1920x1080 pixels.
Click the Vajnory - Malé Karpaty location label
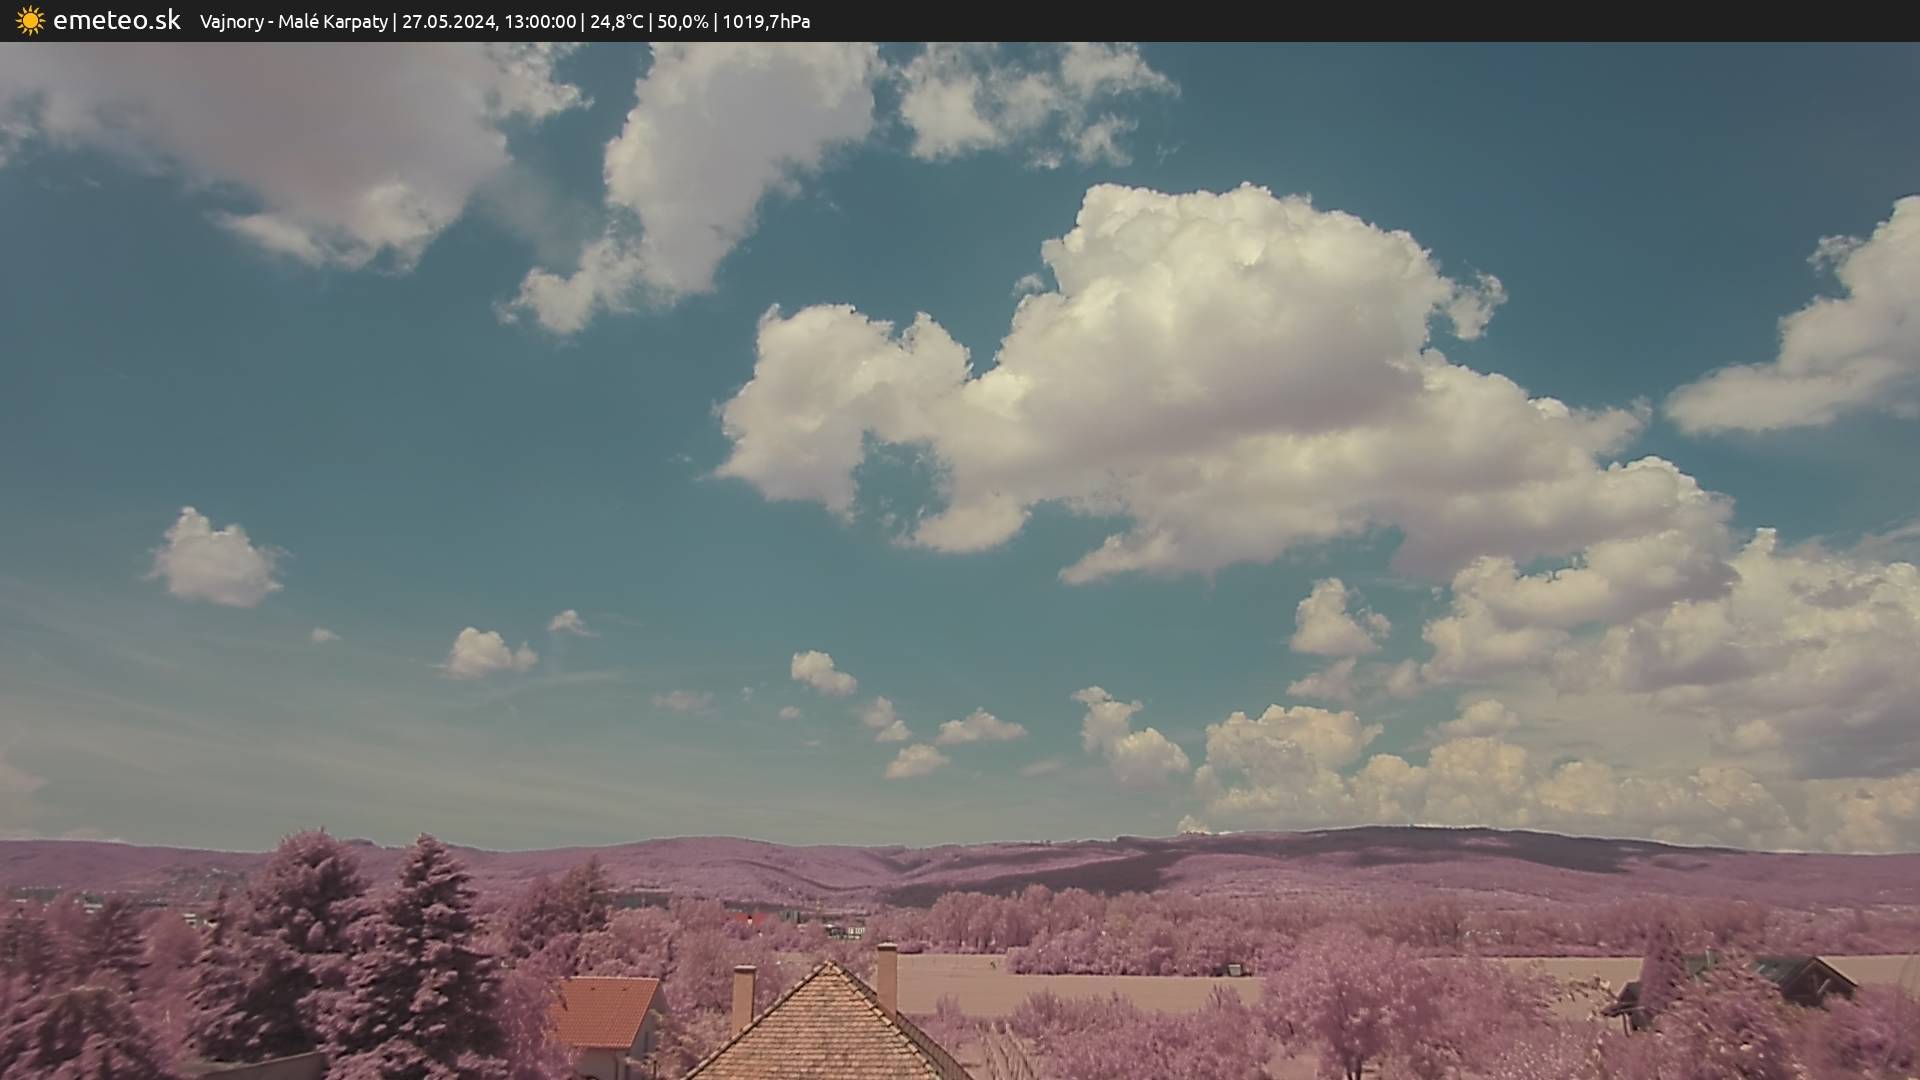tap(293, 21)
